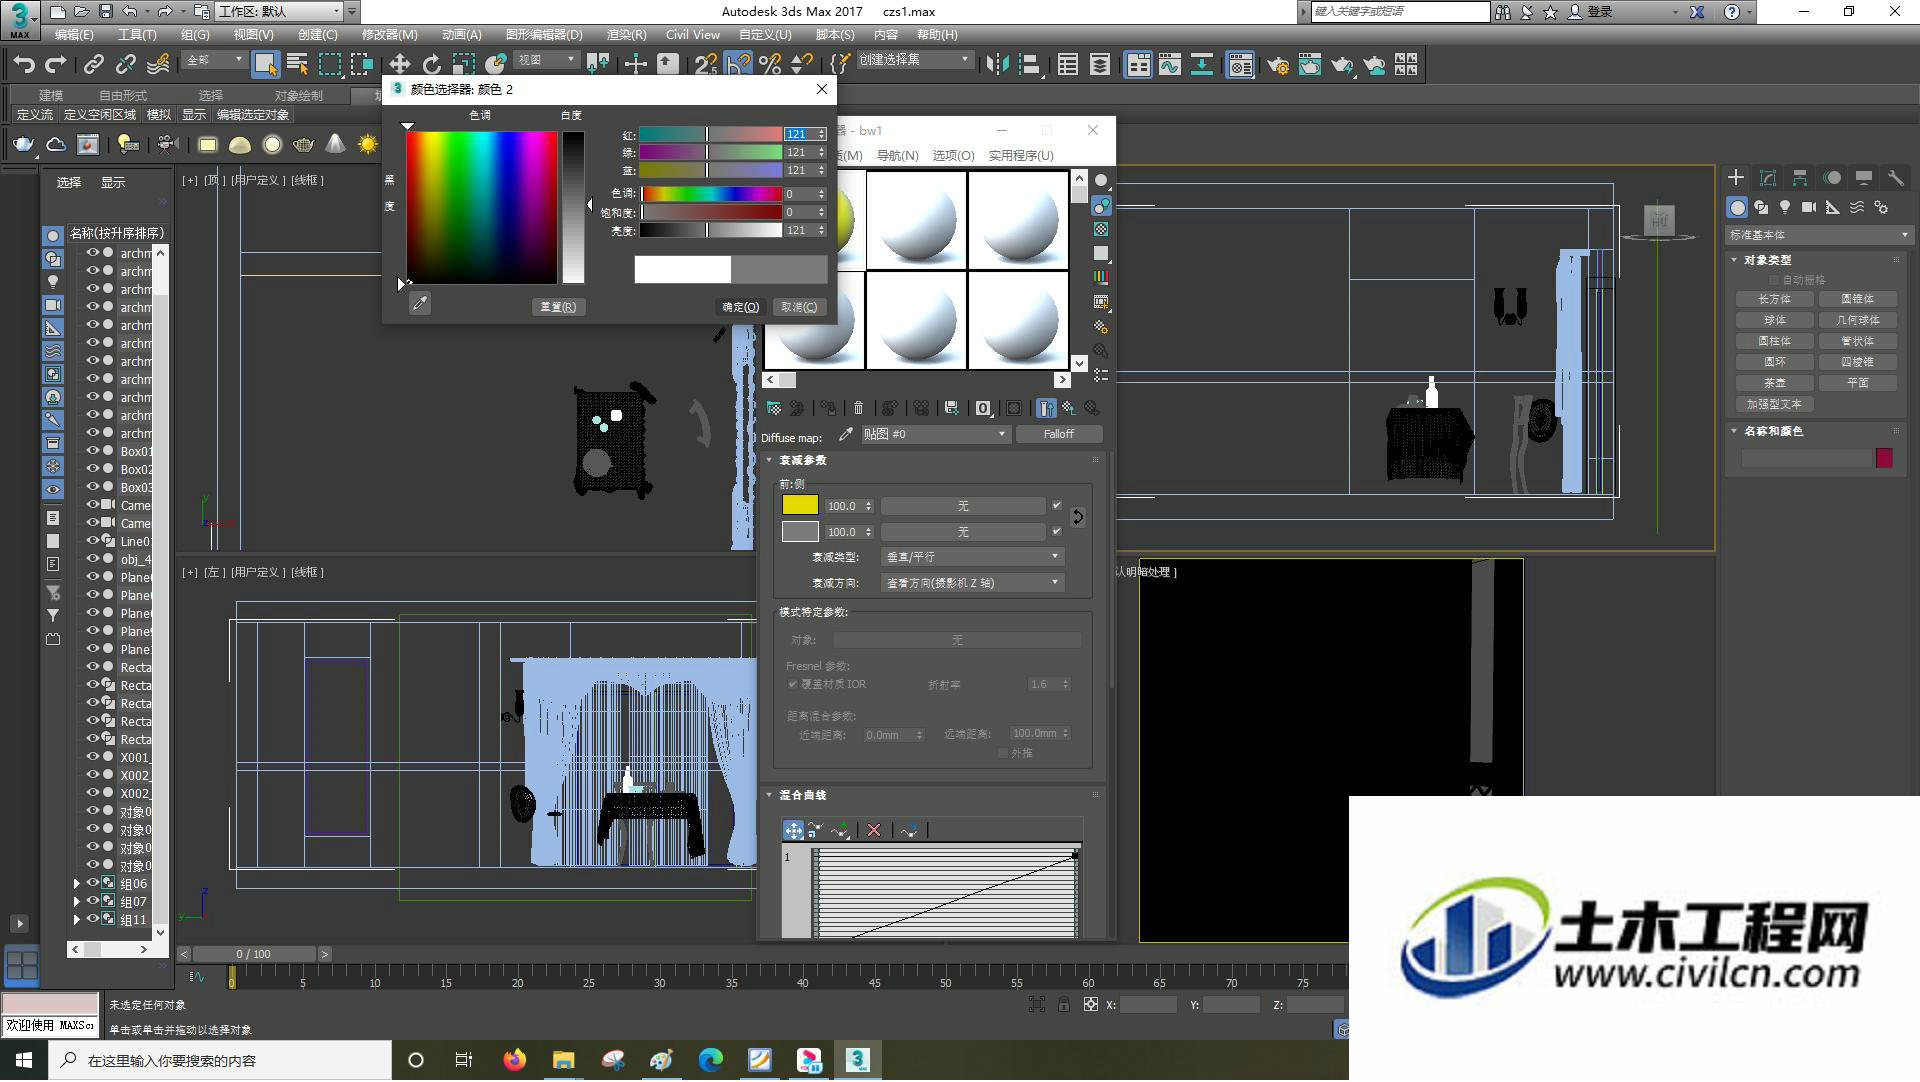Open the 导航(N) menu in material editor
The width and height of the screenshot is (1920, 1082).
[x=897, y=156]
